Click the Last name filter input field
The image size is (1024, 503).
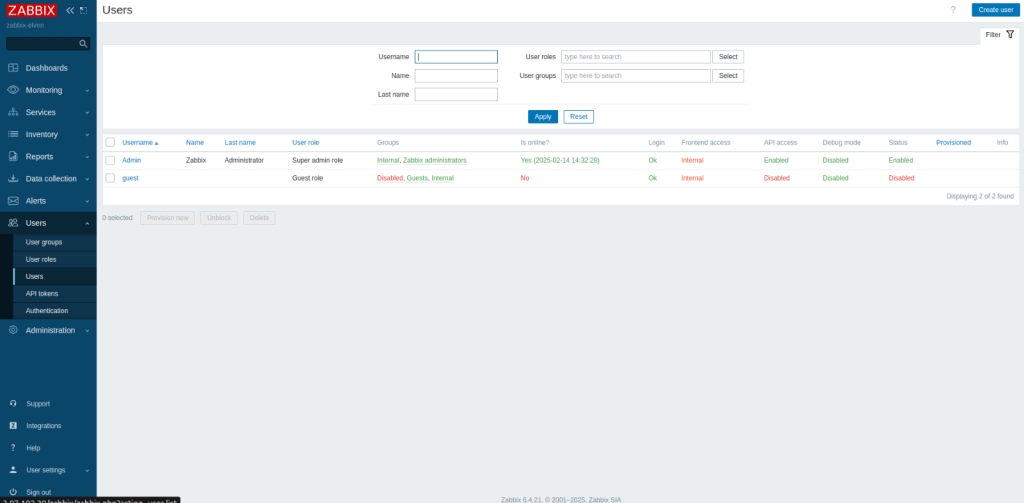(456, 95)
